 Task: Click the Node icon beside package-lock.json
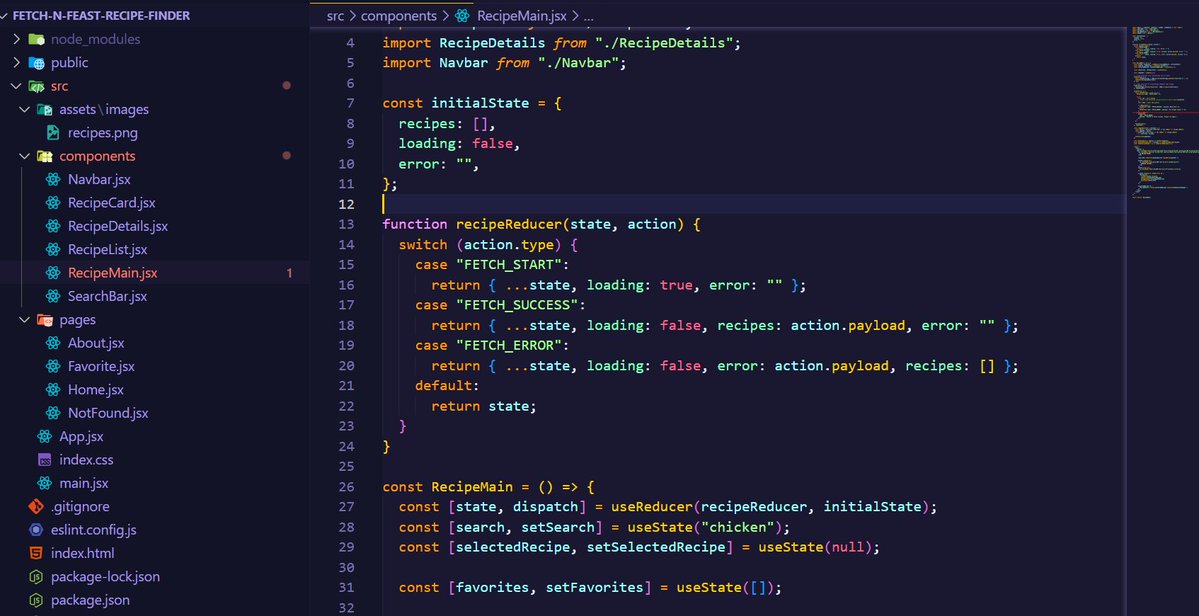click(36, 577)
